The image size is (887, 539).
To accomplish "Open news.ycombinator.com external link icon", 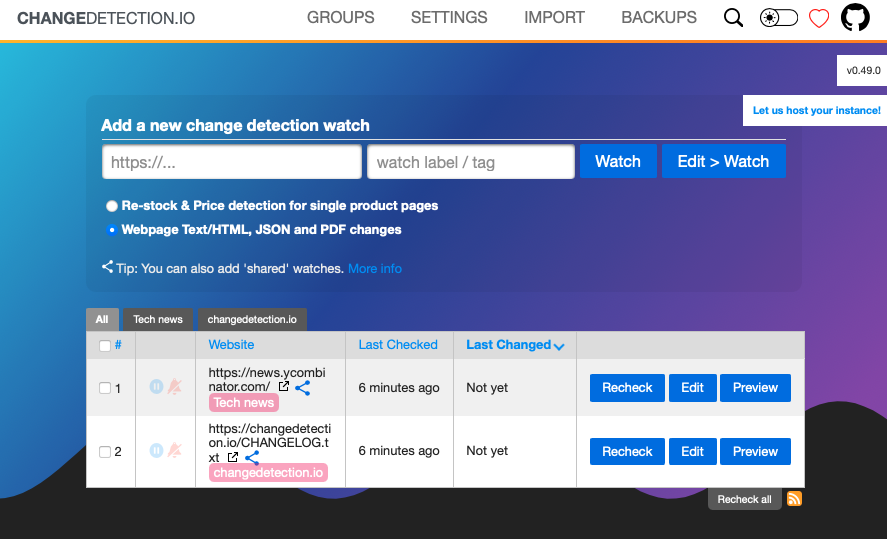I will click(x=283, y=386).
